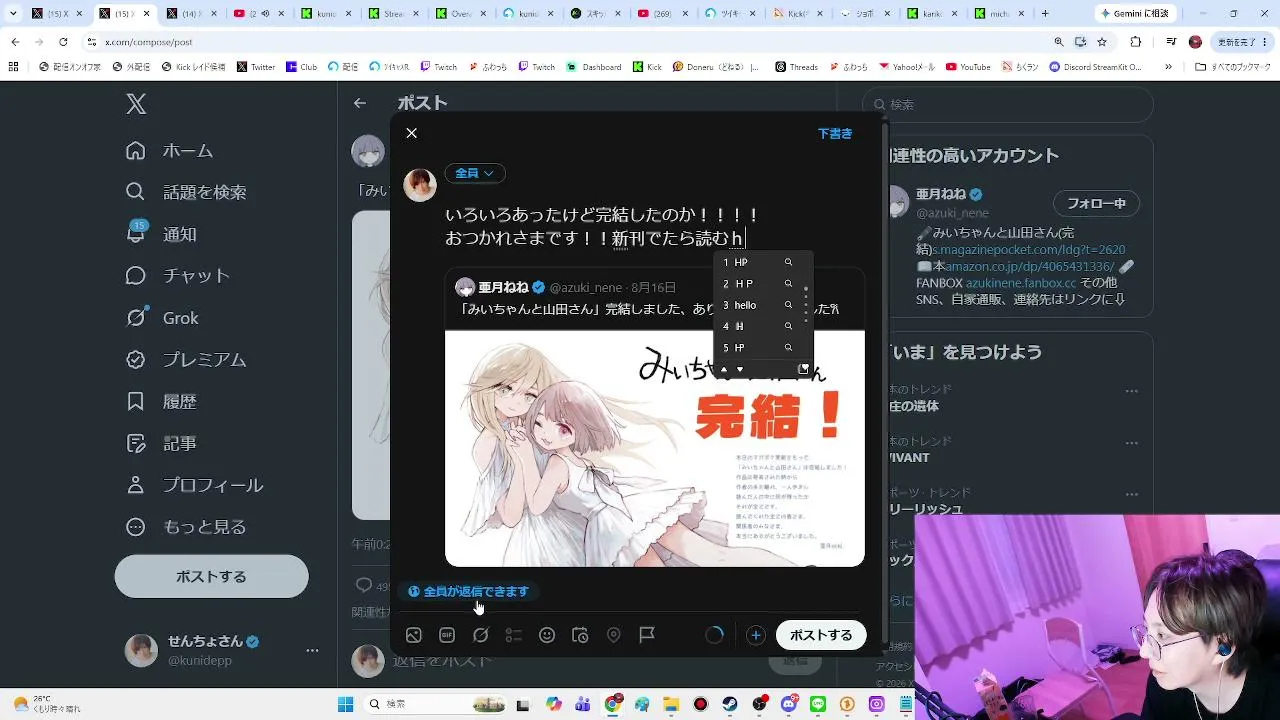This screenshot has width=1280, height=720.
Task: Open 通知 notifications page
Action: tap(161, 234)
